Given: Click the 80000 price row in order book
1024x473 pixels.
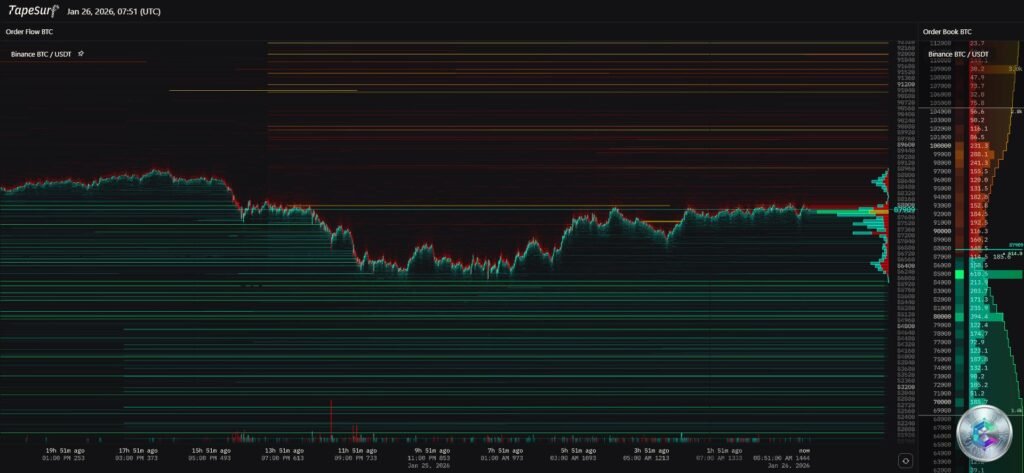Looking at the screenshot, I should [x=940, y=316].
